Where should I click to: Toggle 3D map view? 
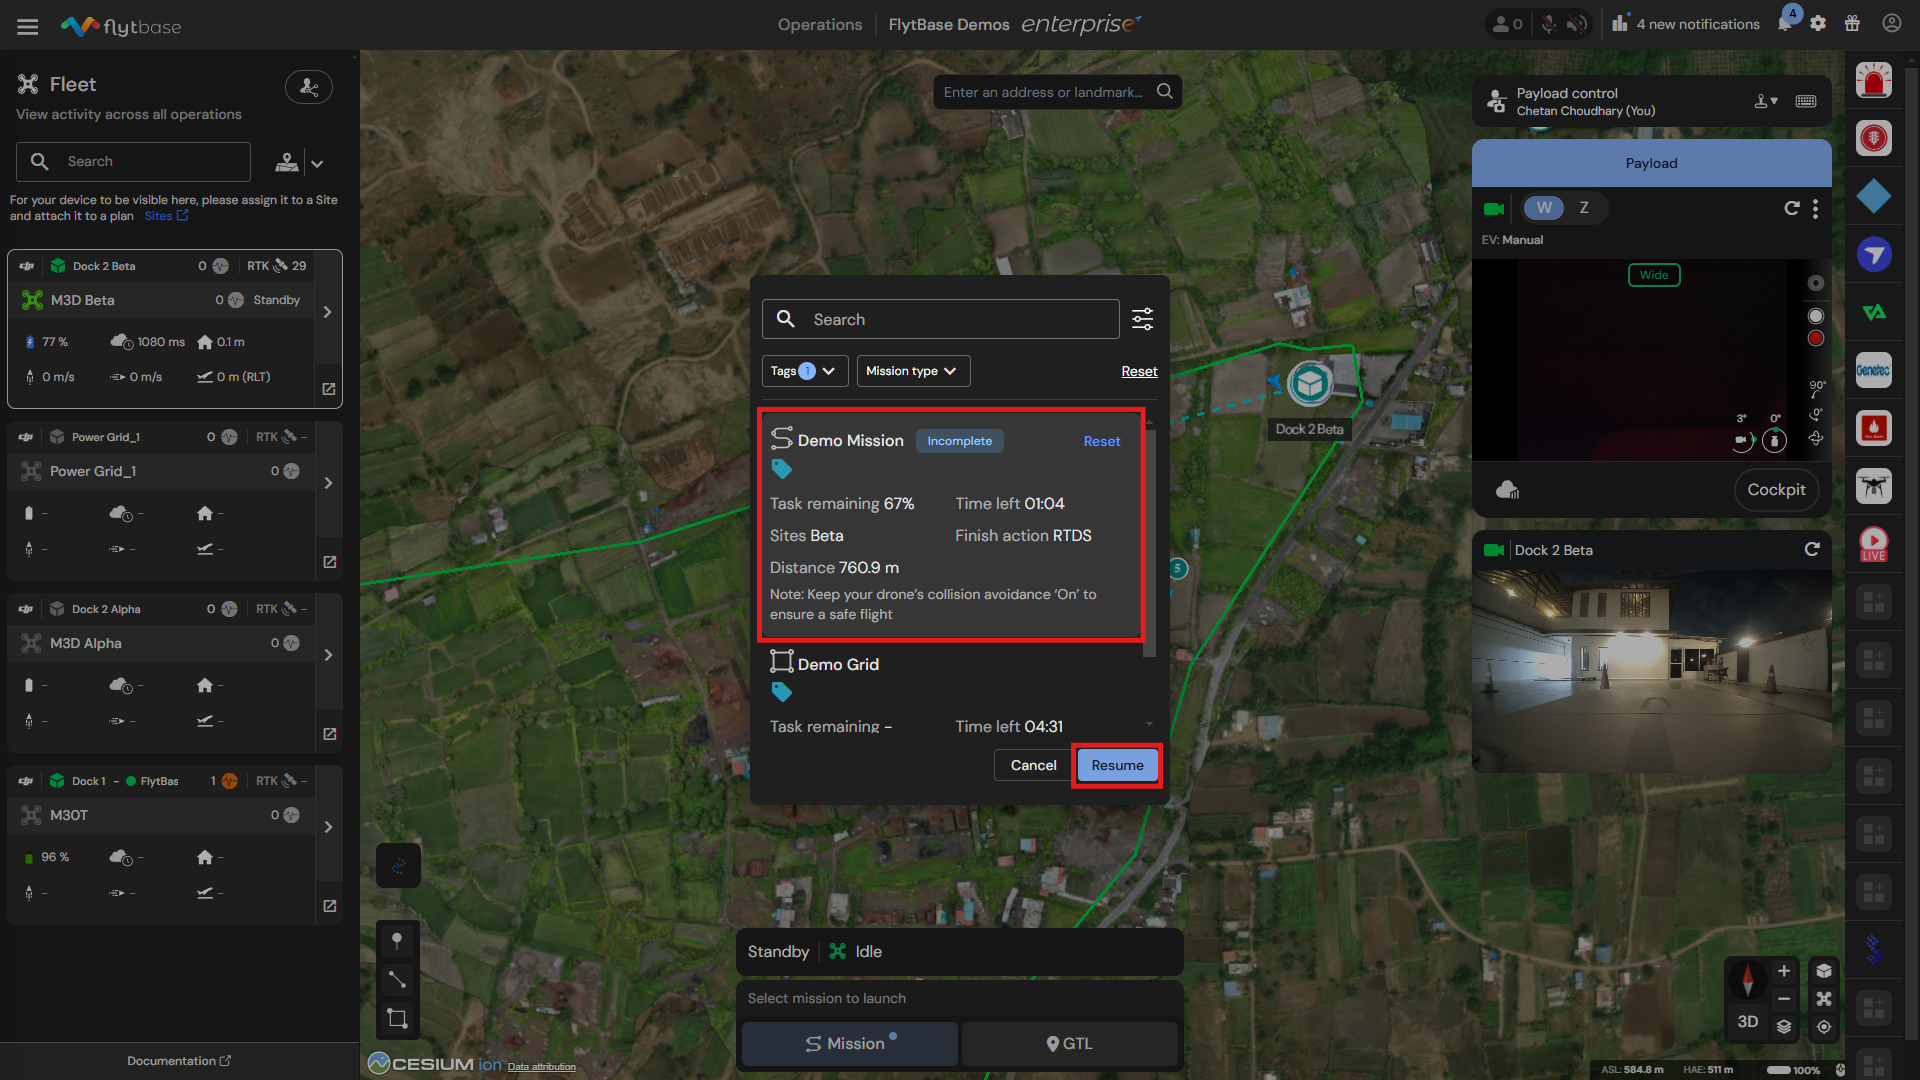click(x=1747, y=1022)
